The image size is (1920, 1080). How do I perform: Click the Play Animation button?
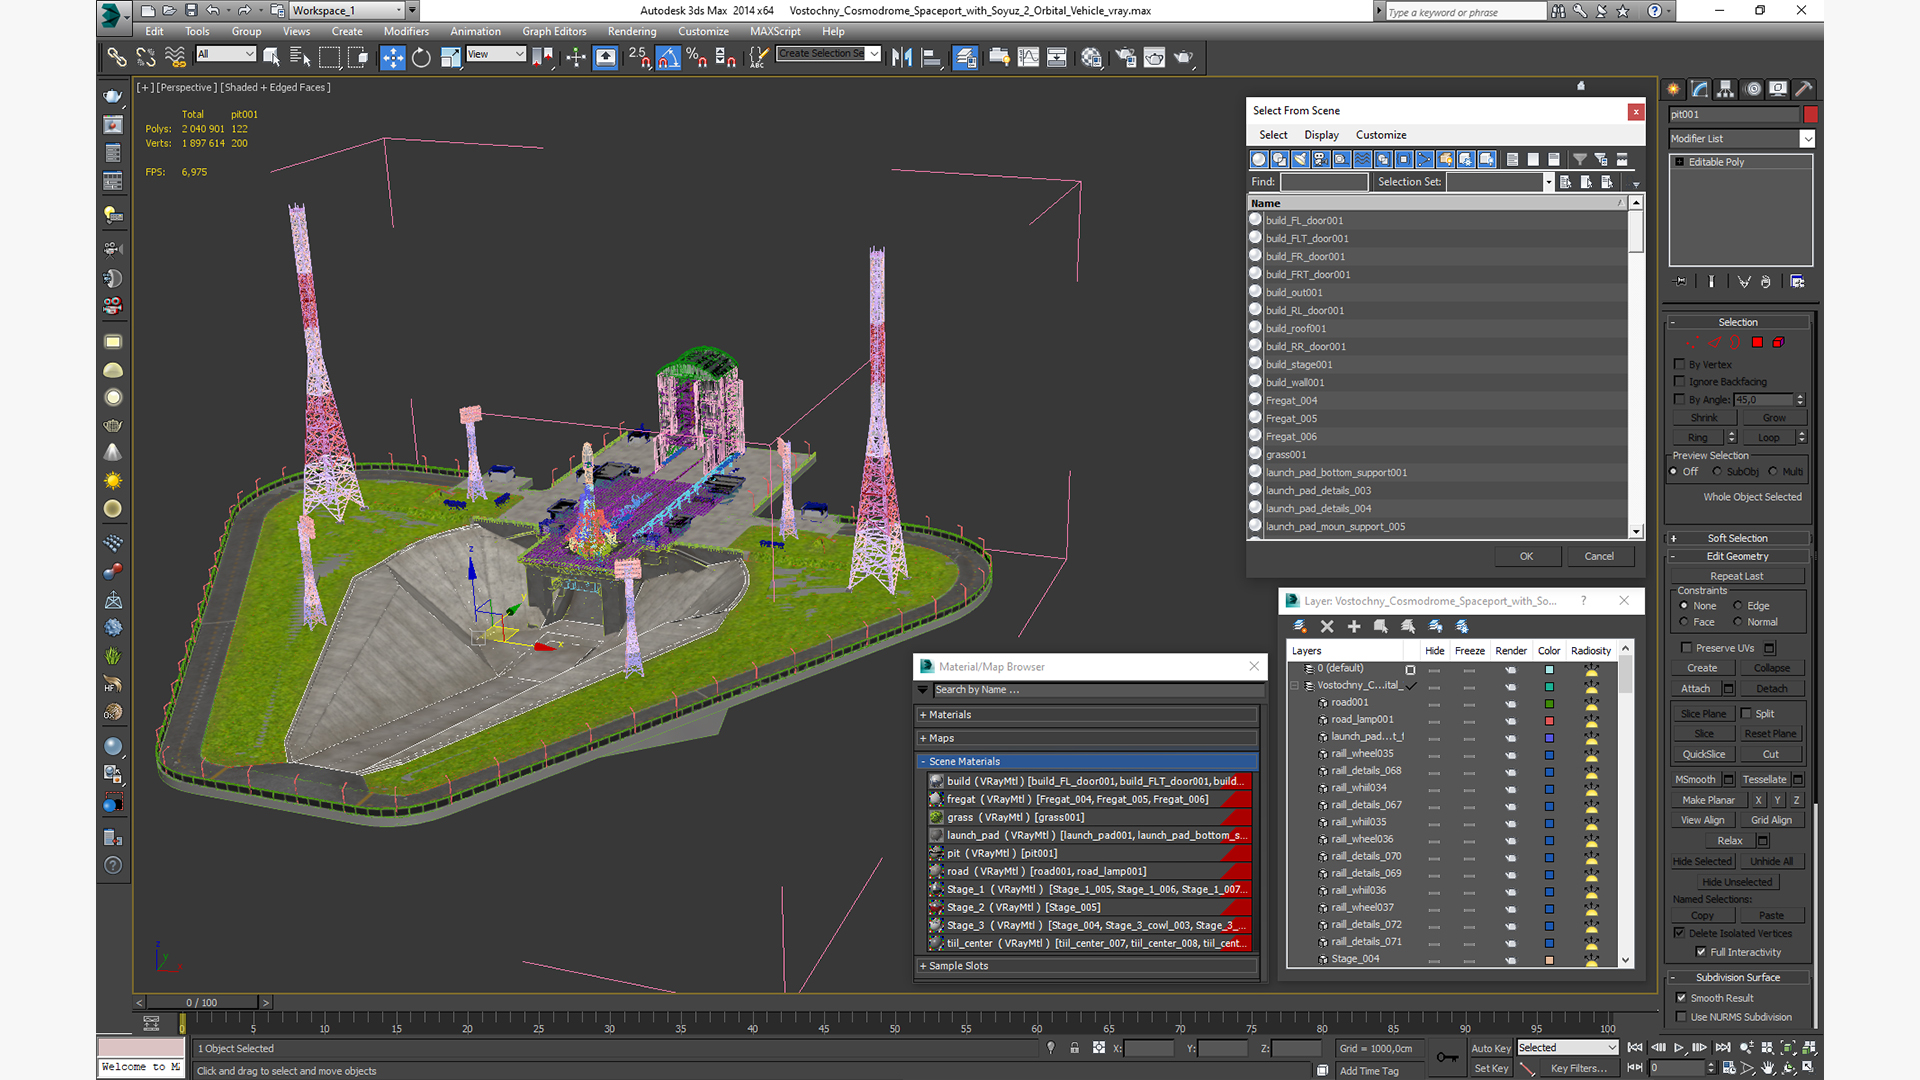pos(1679,1048)
